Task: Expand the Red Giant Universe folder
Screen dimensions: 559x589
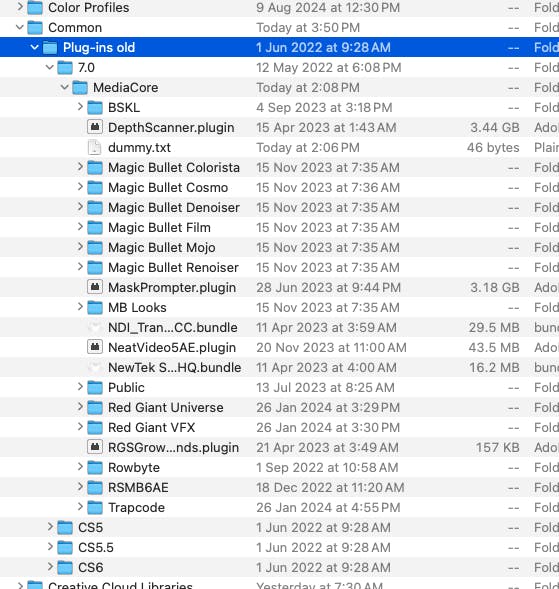Action: pyautogui.click(x=80, y=406)
